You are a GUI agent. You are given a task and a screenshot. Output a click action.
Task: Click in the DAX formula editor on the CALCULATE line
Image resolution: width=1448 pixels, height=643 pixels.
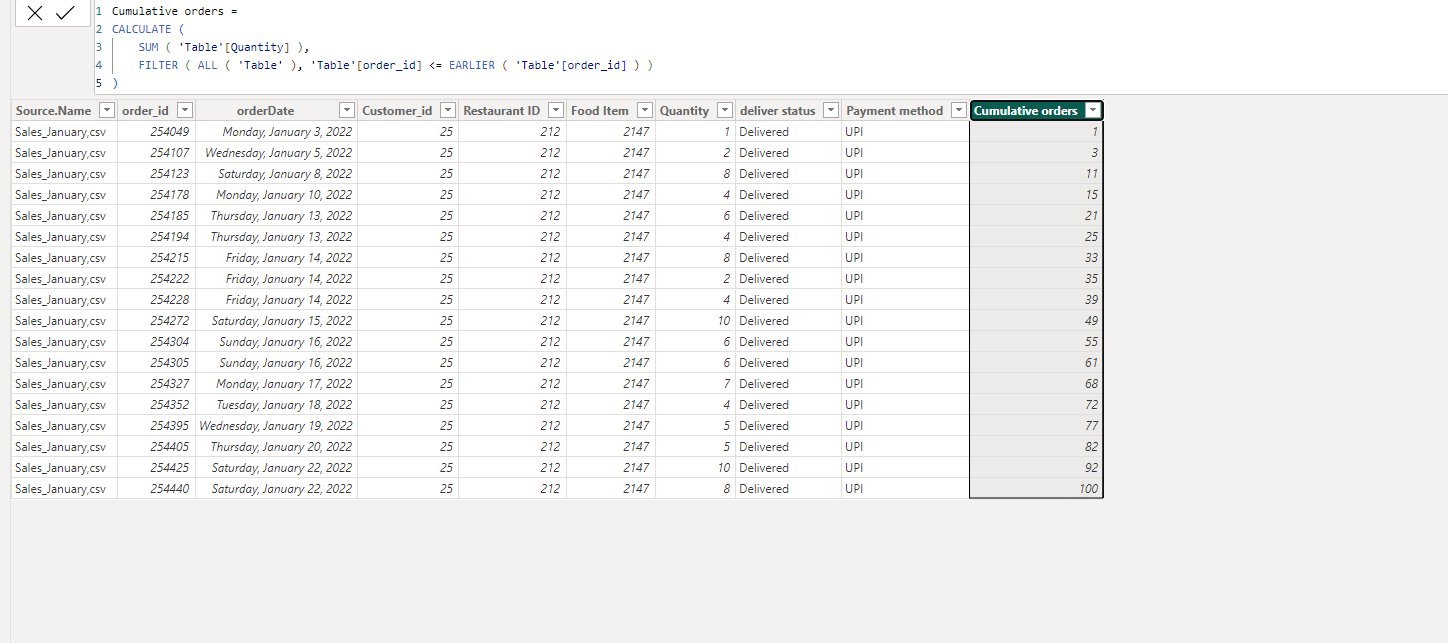coord(148,29)
